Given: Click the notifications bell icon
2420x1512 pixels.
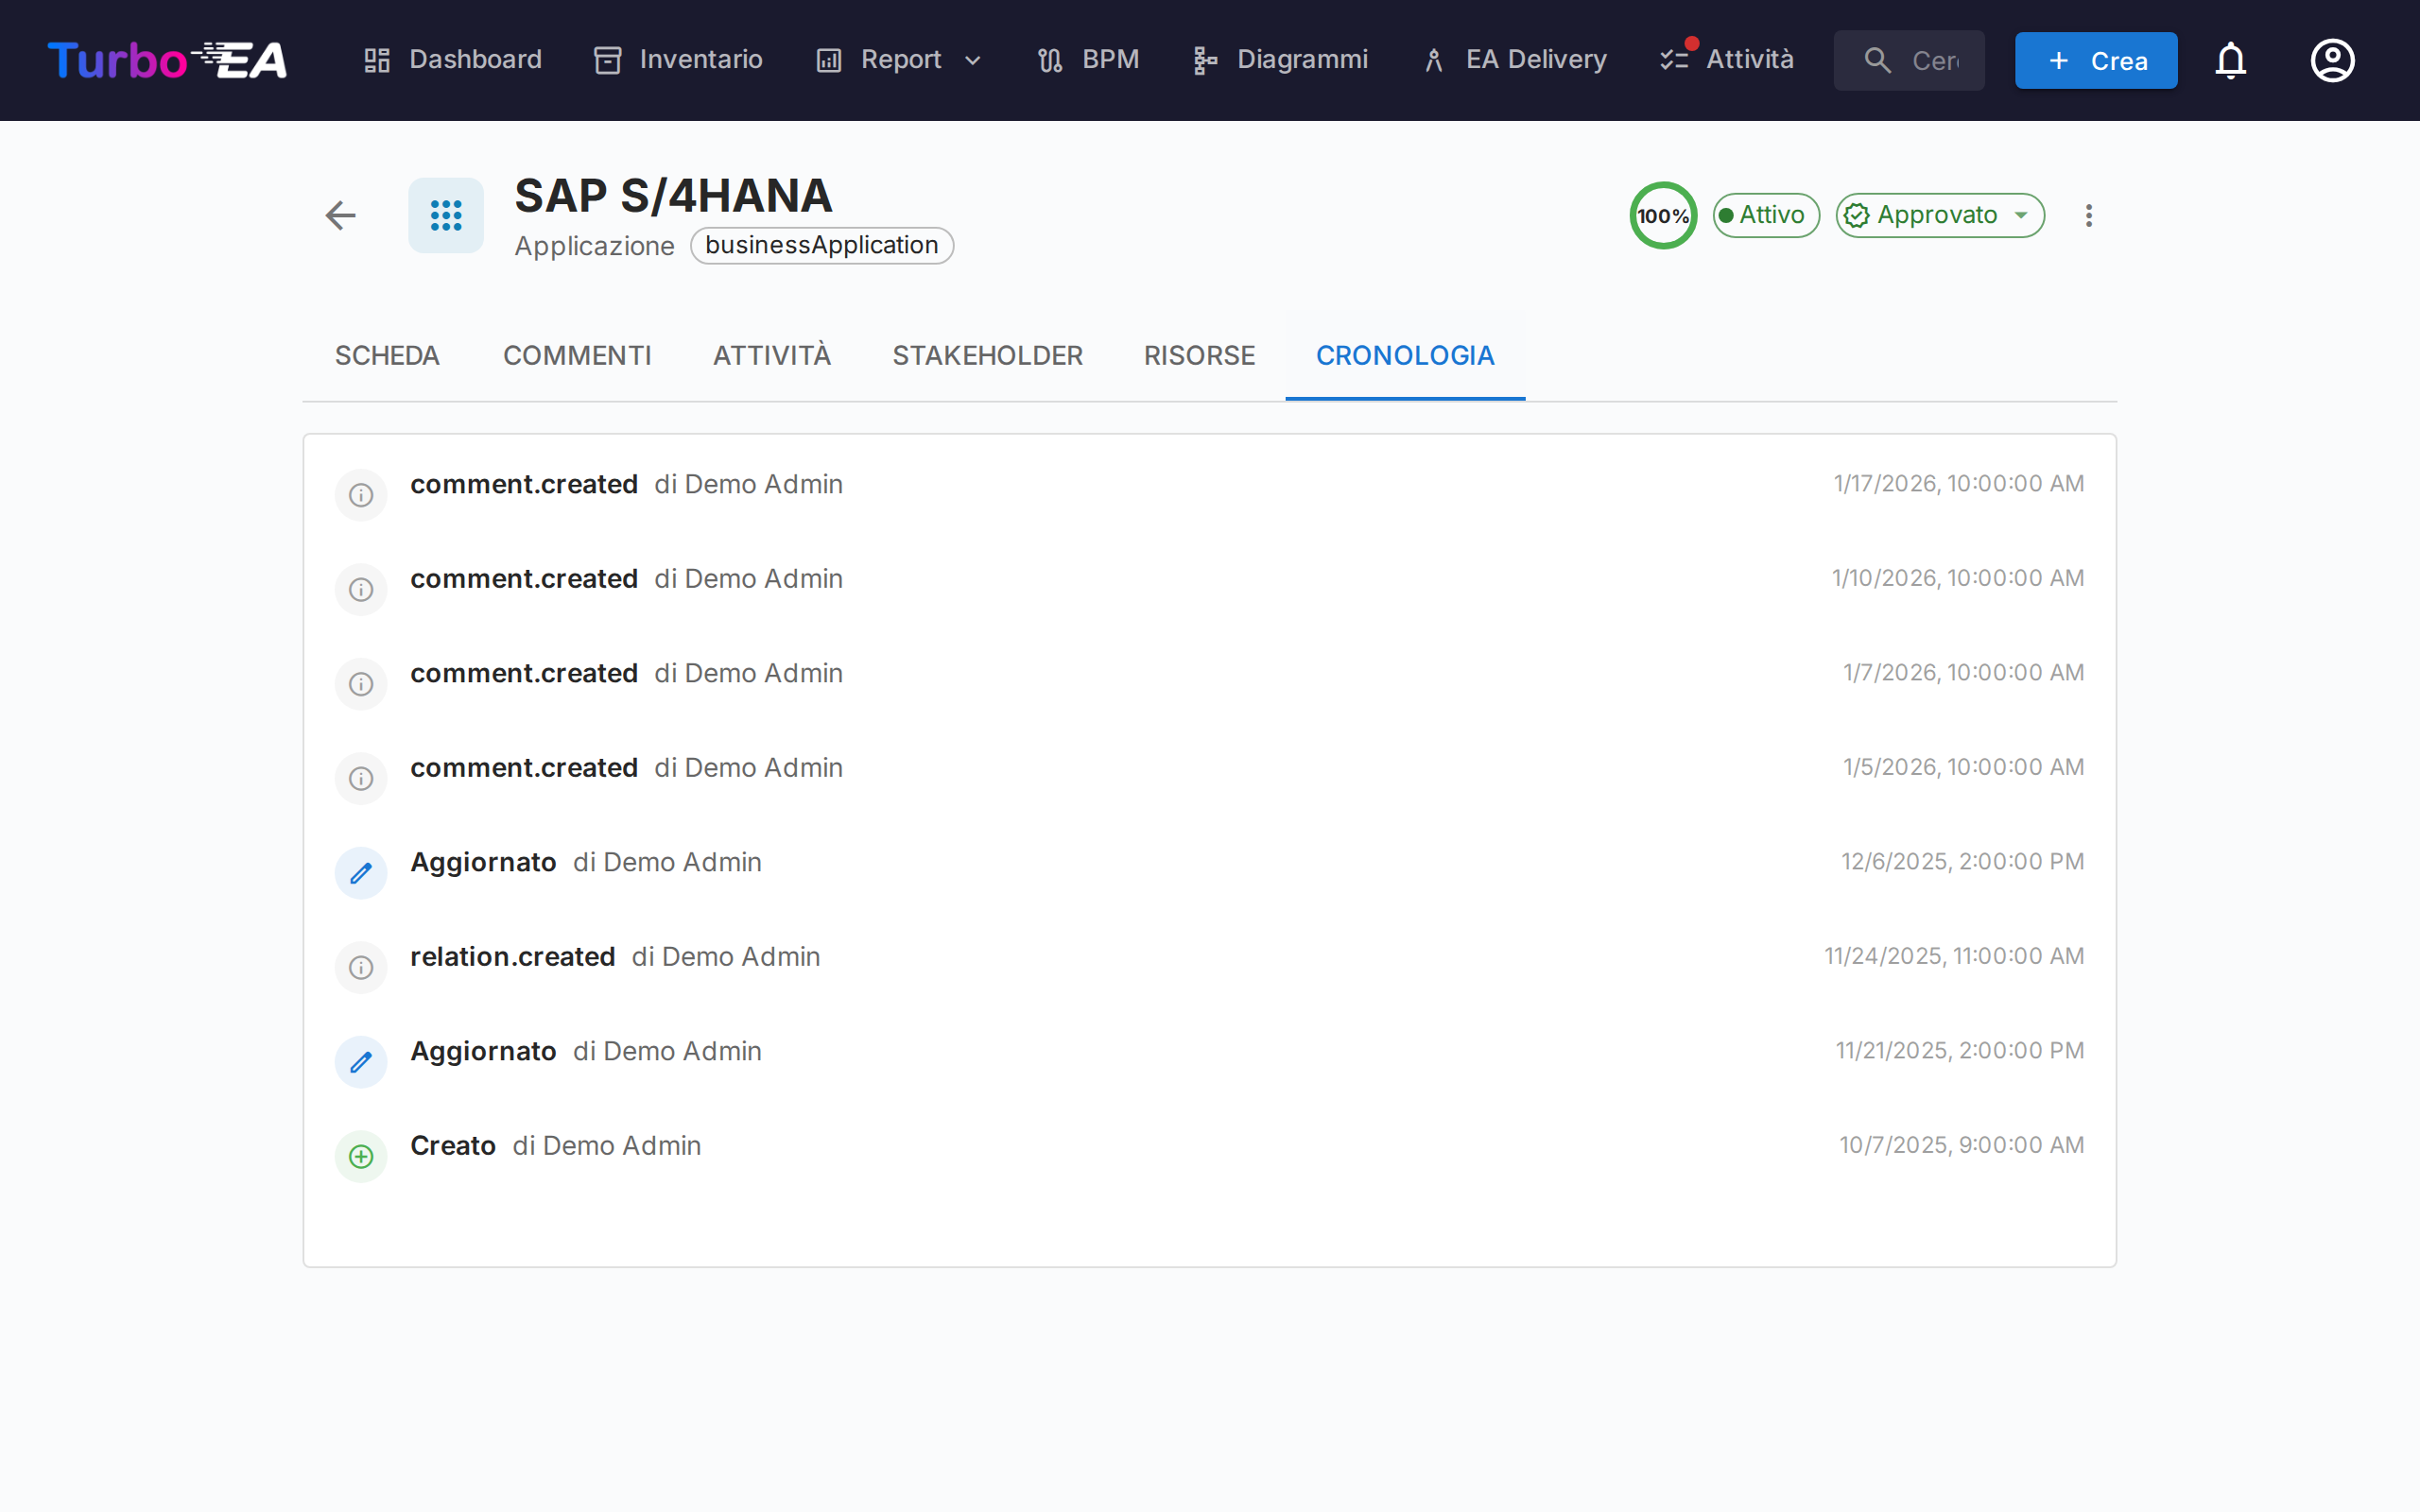Looking at the screenshot, I should 2230,61.
